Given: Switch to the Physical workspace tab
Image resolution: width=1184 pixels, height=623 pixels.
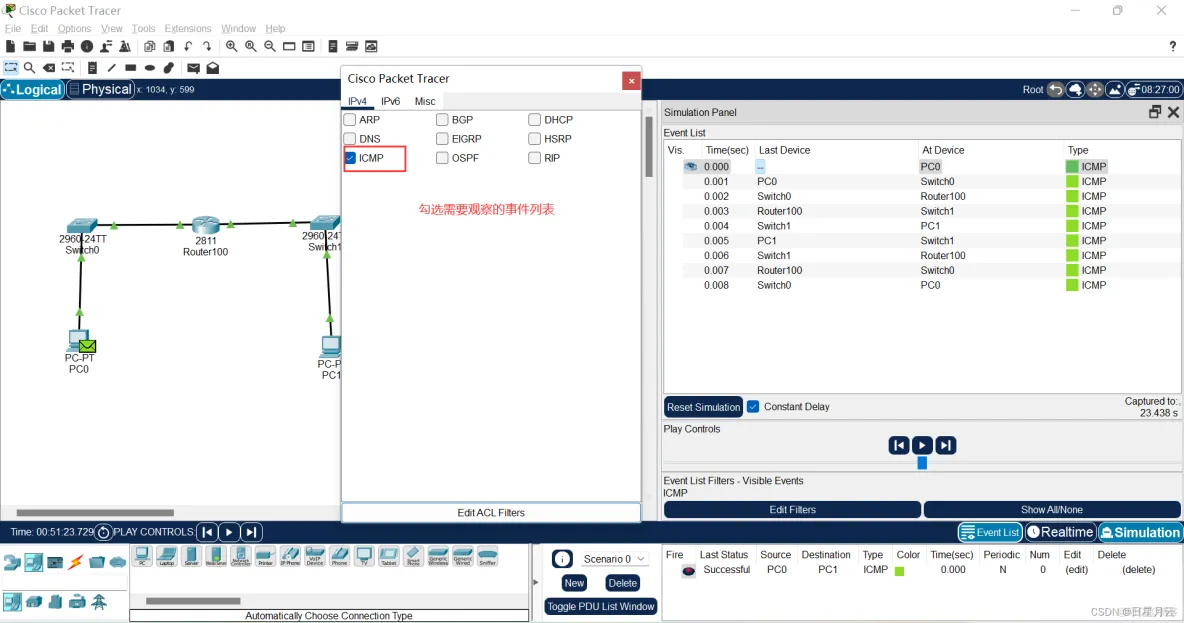Looking at the screenshot, I should coord(100,89).
